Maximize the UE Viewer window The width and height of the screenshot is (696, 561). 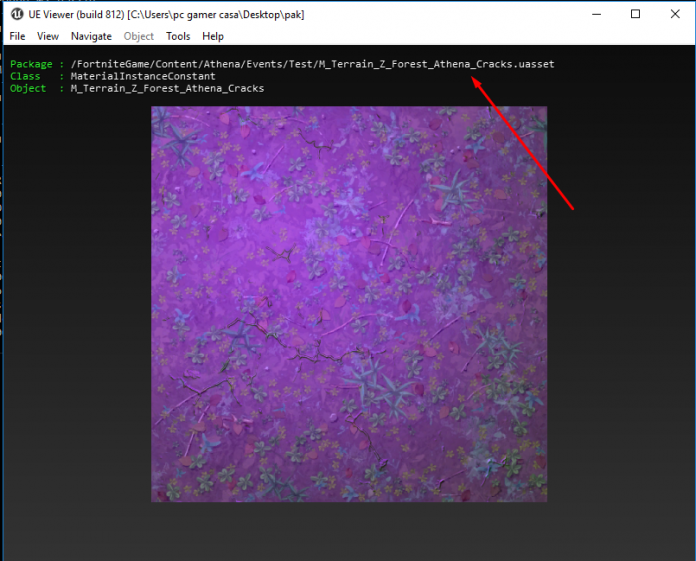[x=635, y=14]
